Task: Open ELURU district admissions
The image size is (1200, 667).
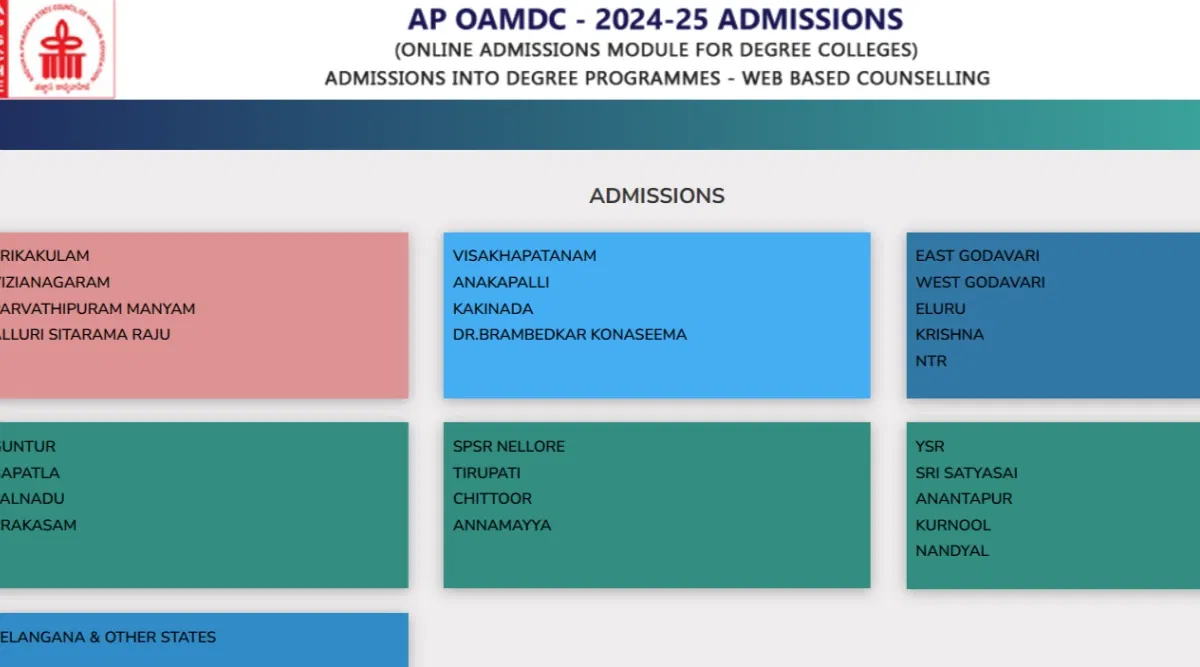Action: (942, 309)
